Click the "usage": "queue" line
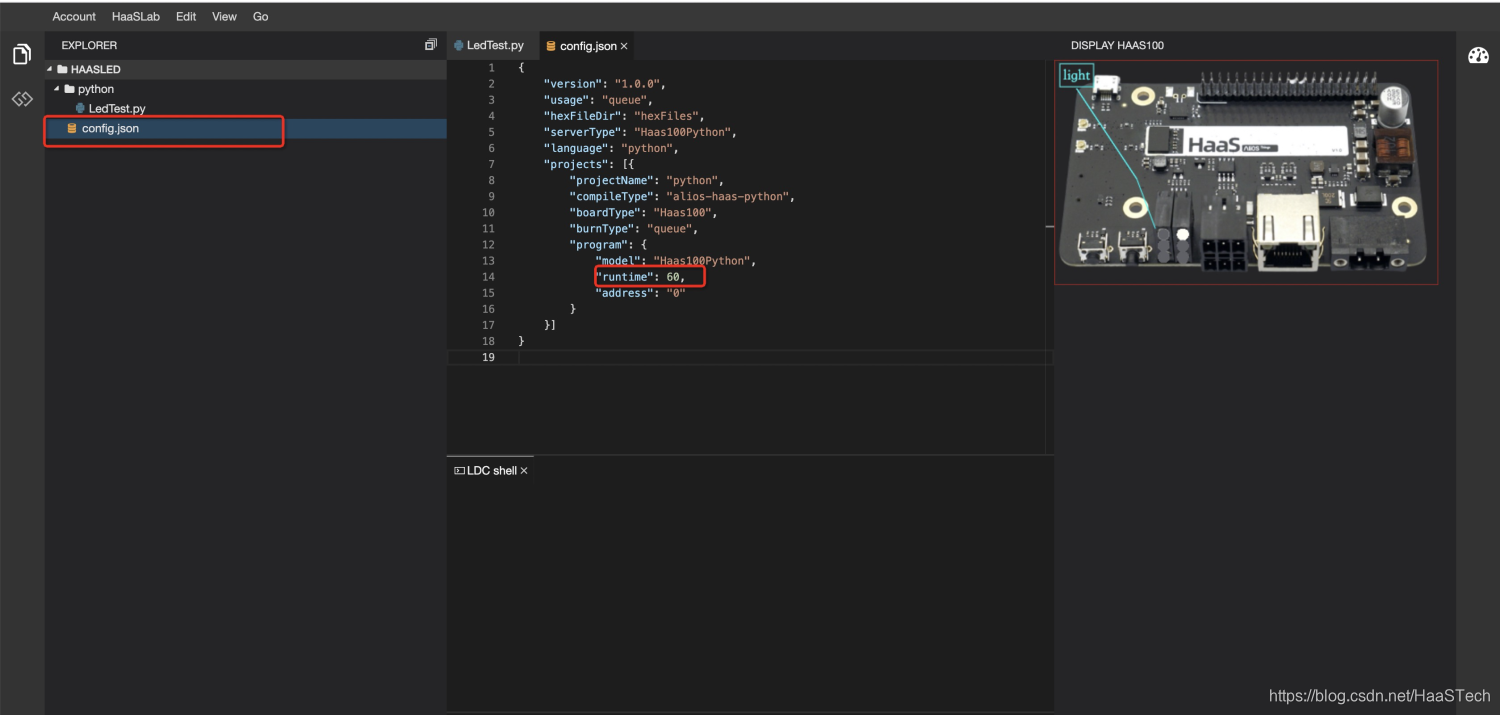The width and height of the screenshot is (1500, 715). [x=598, y=100]
